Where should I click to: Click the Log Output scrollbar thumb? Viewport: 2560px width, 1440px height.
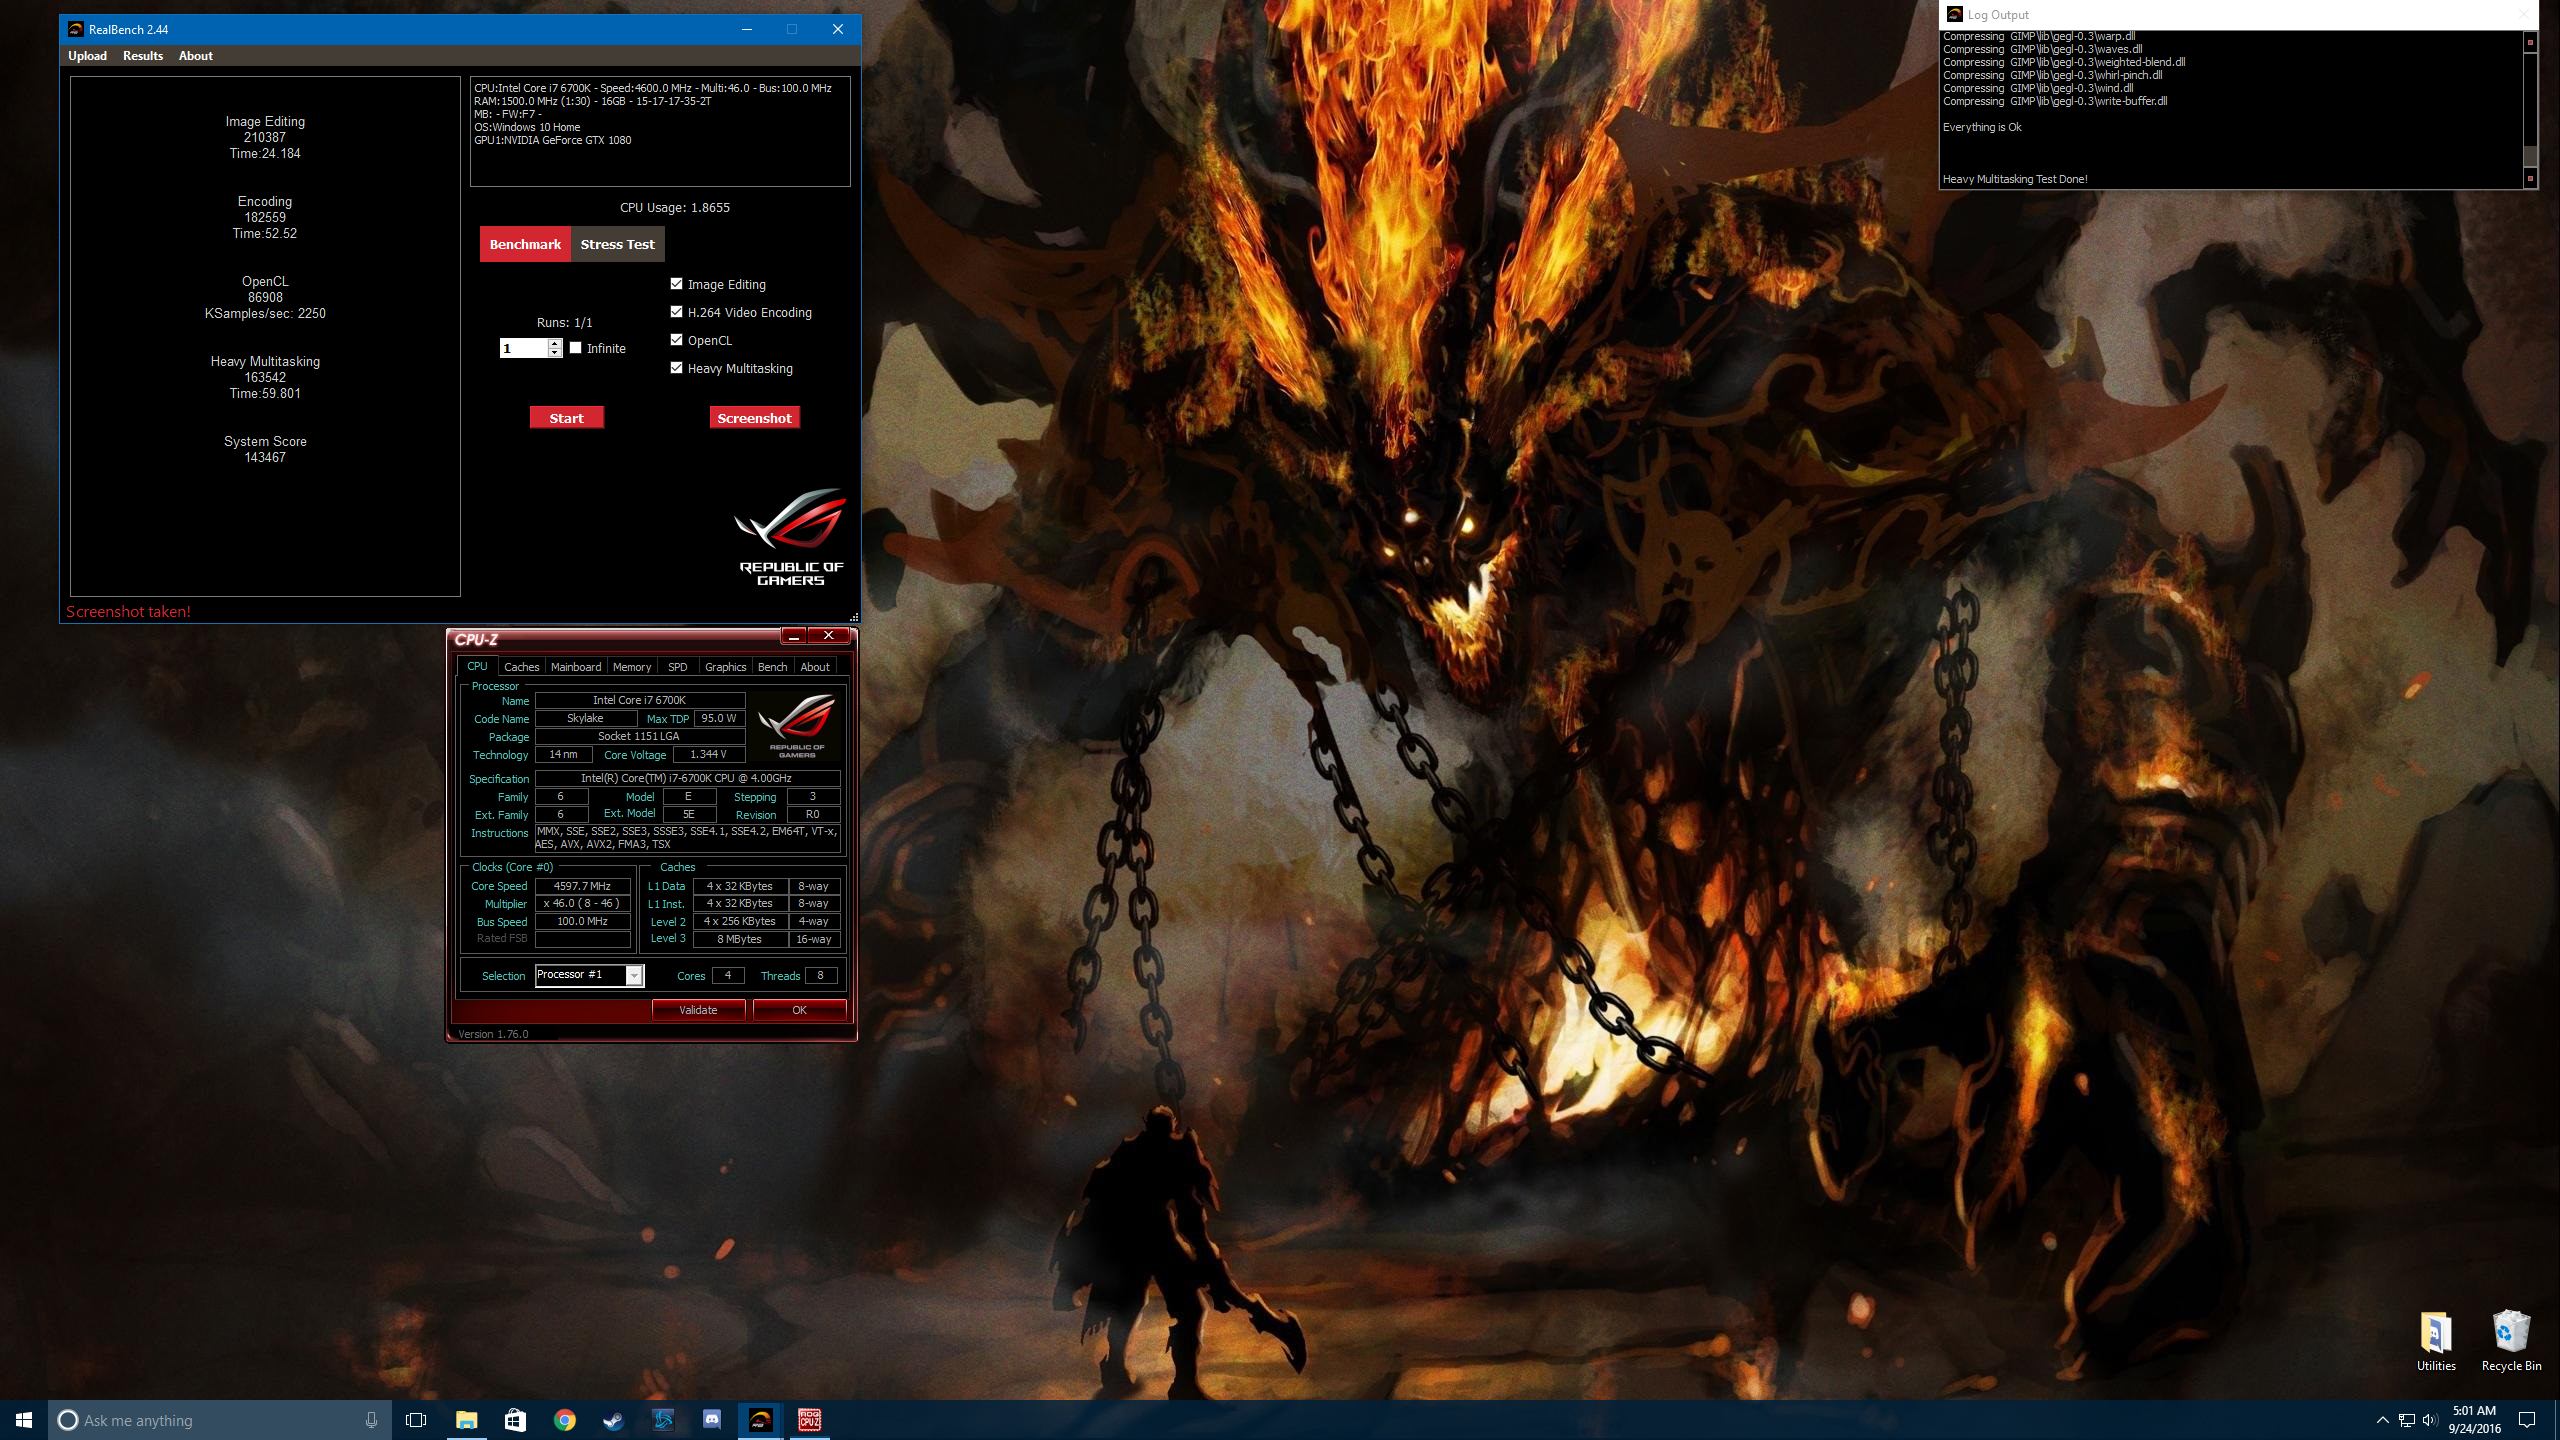coord(2530,155)
